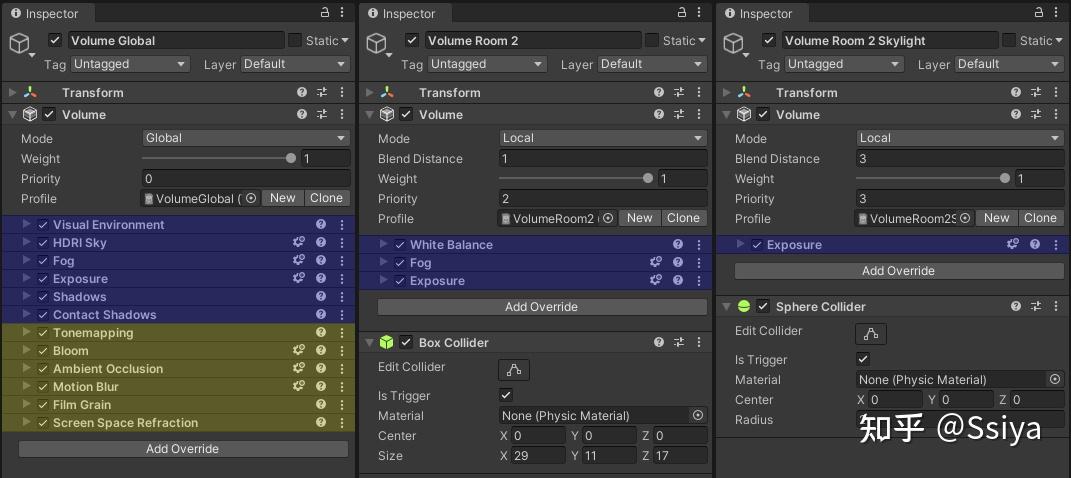
Task: Click Add Override in Volume Global
Action: click(x=182, y=449)
